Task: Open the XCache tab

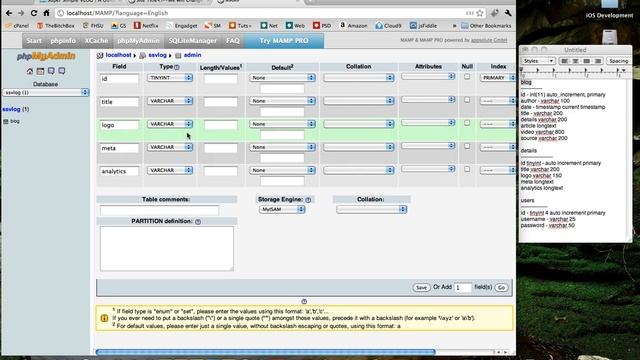Action: 96,41
